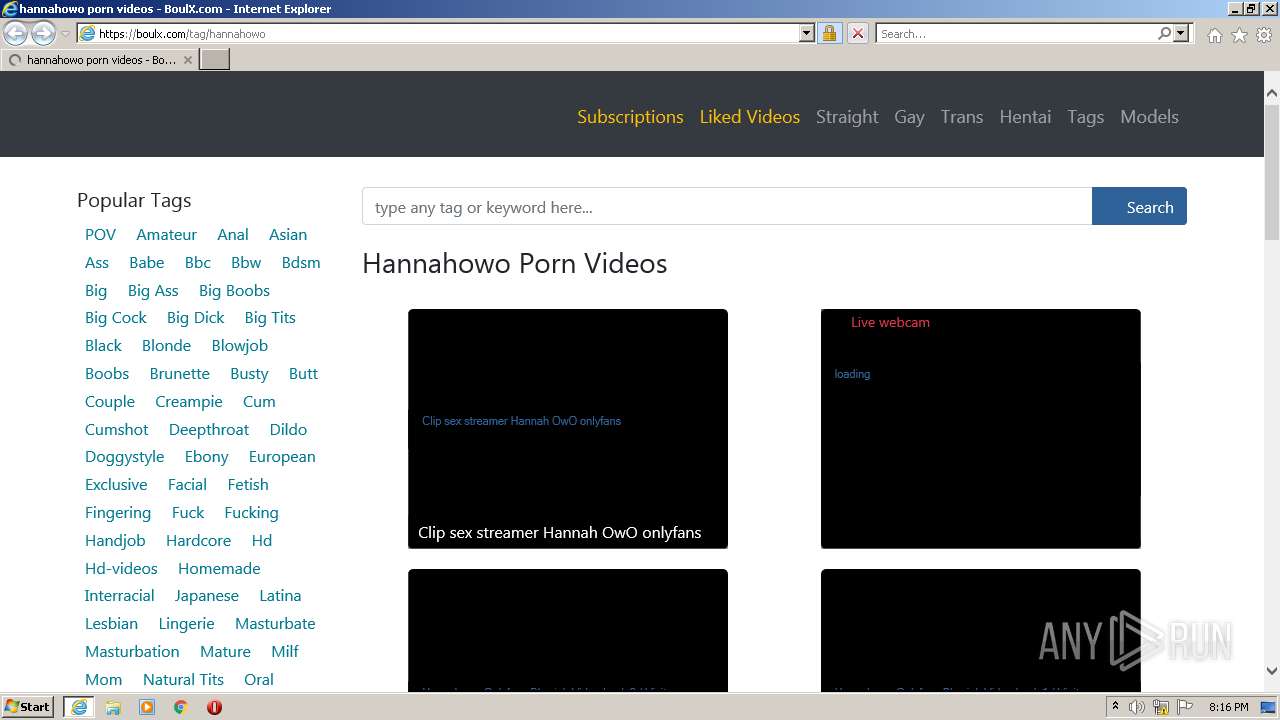The height and width of the screenshot is (720, 1280).
Task: Open the Homemade tag link
Action: click(x=219, y=568)
